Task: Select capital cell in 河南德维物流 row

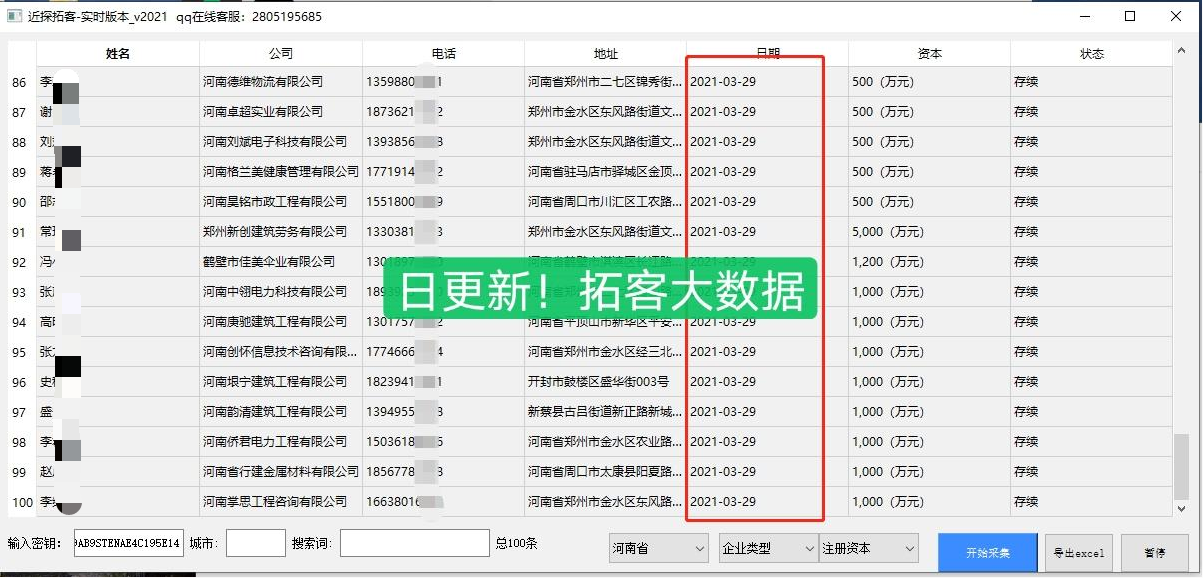Action: tap(929, 82)
